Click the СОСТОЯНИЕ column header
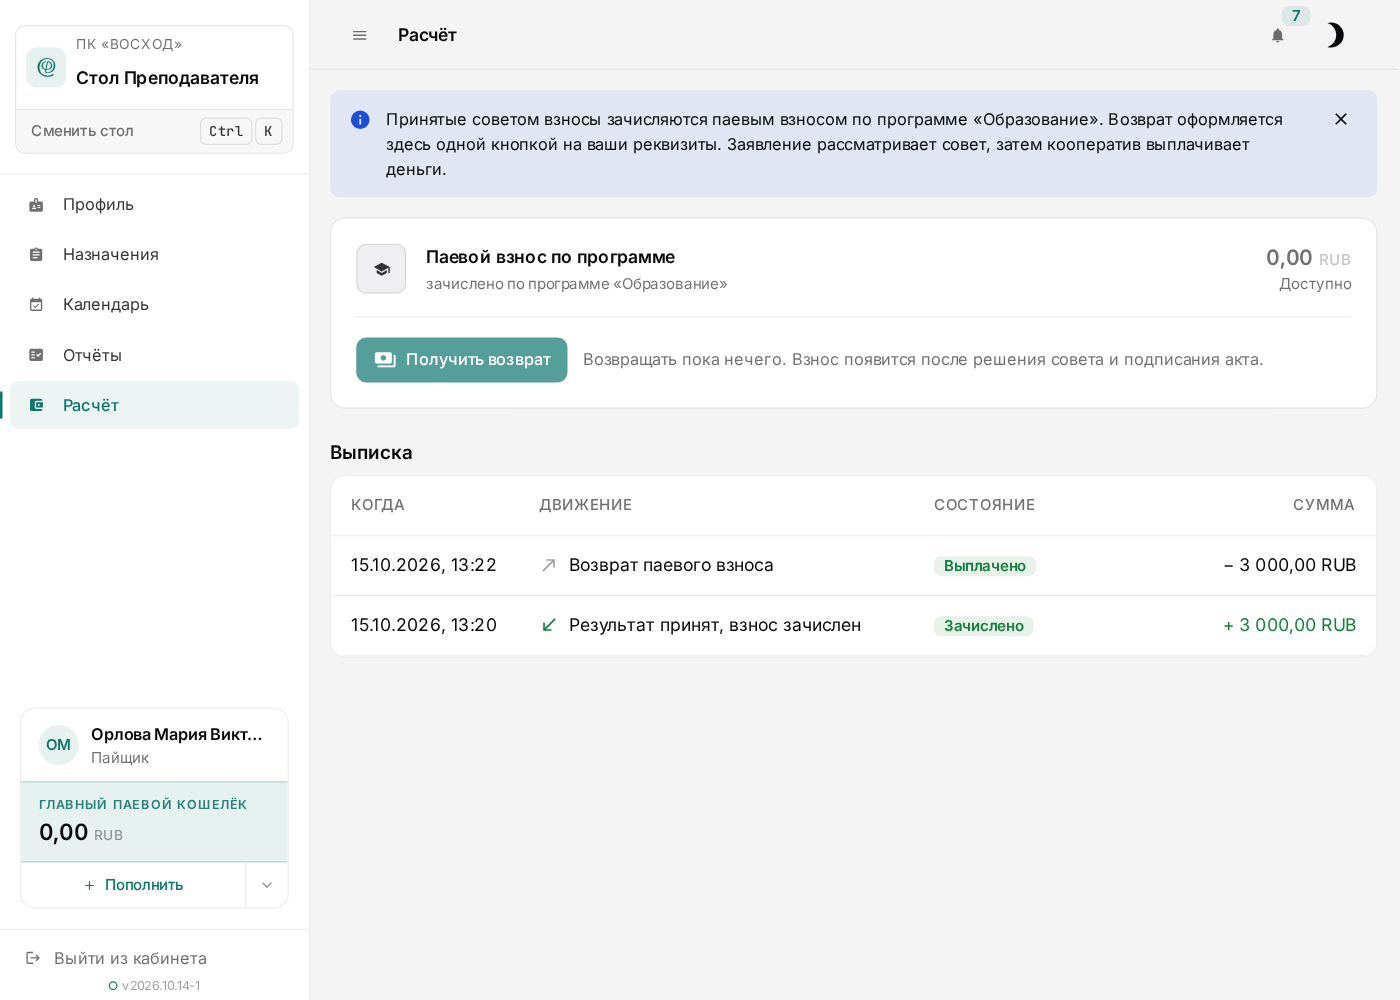The image size is (1400, 1000). (x=985, y=505)
